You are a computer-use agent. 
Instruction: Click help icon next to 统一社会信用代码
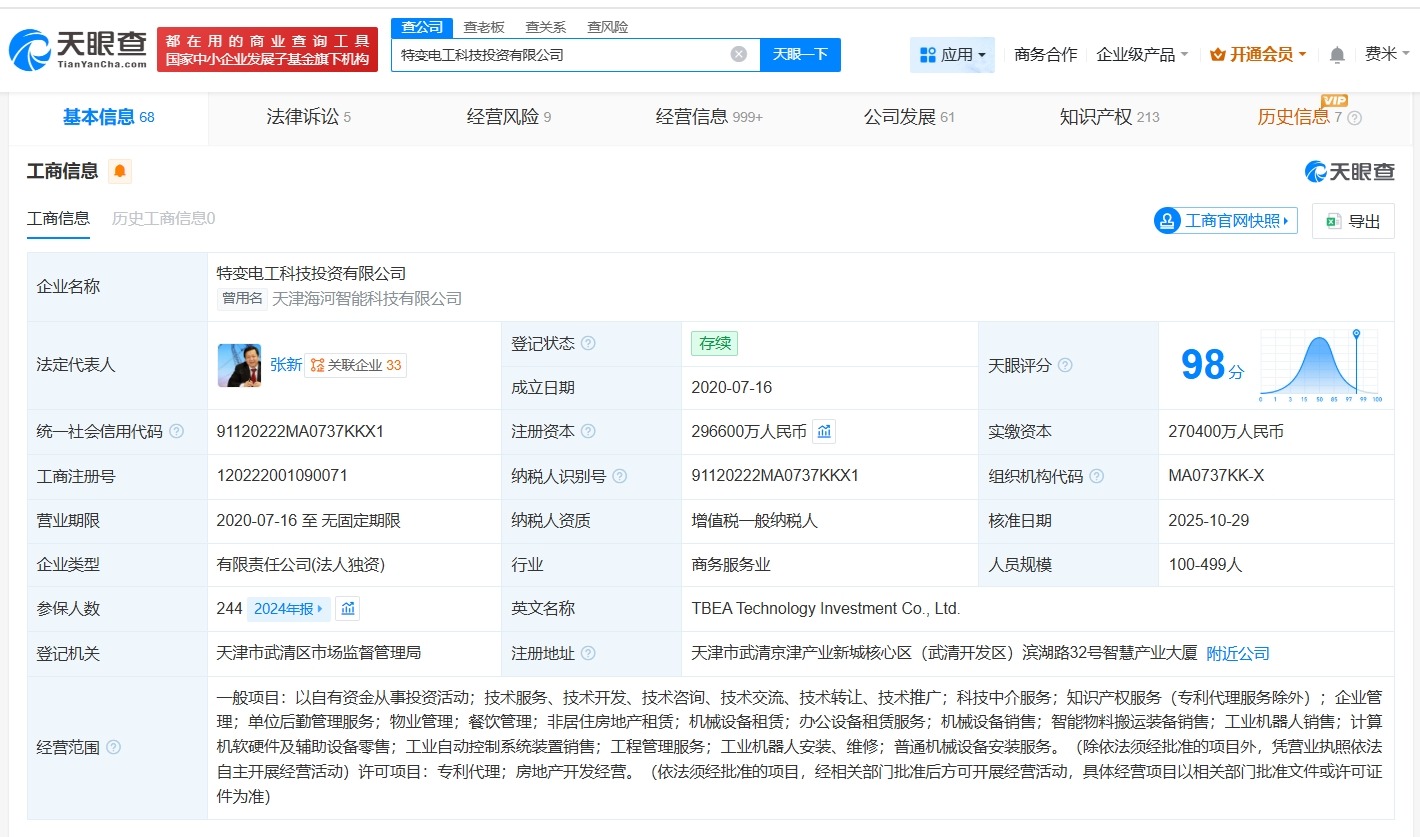pyautogui.click(x=176, y=431)
